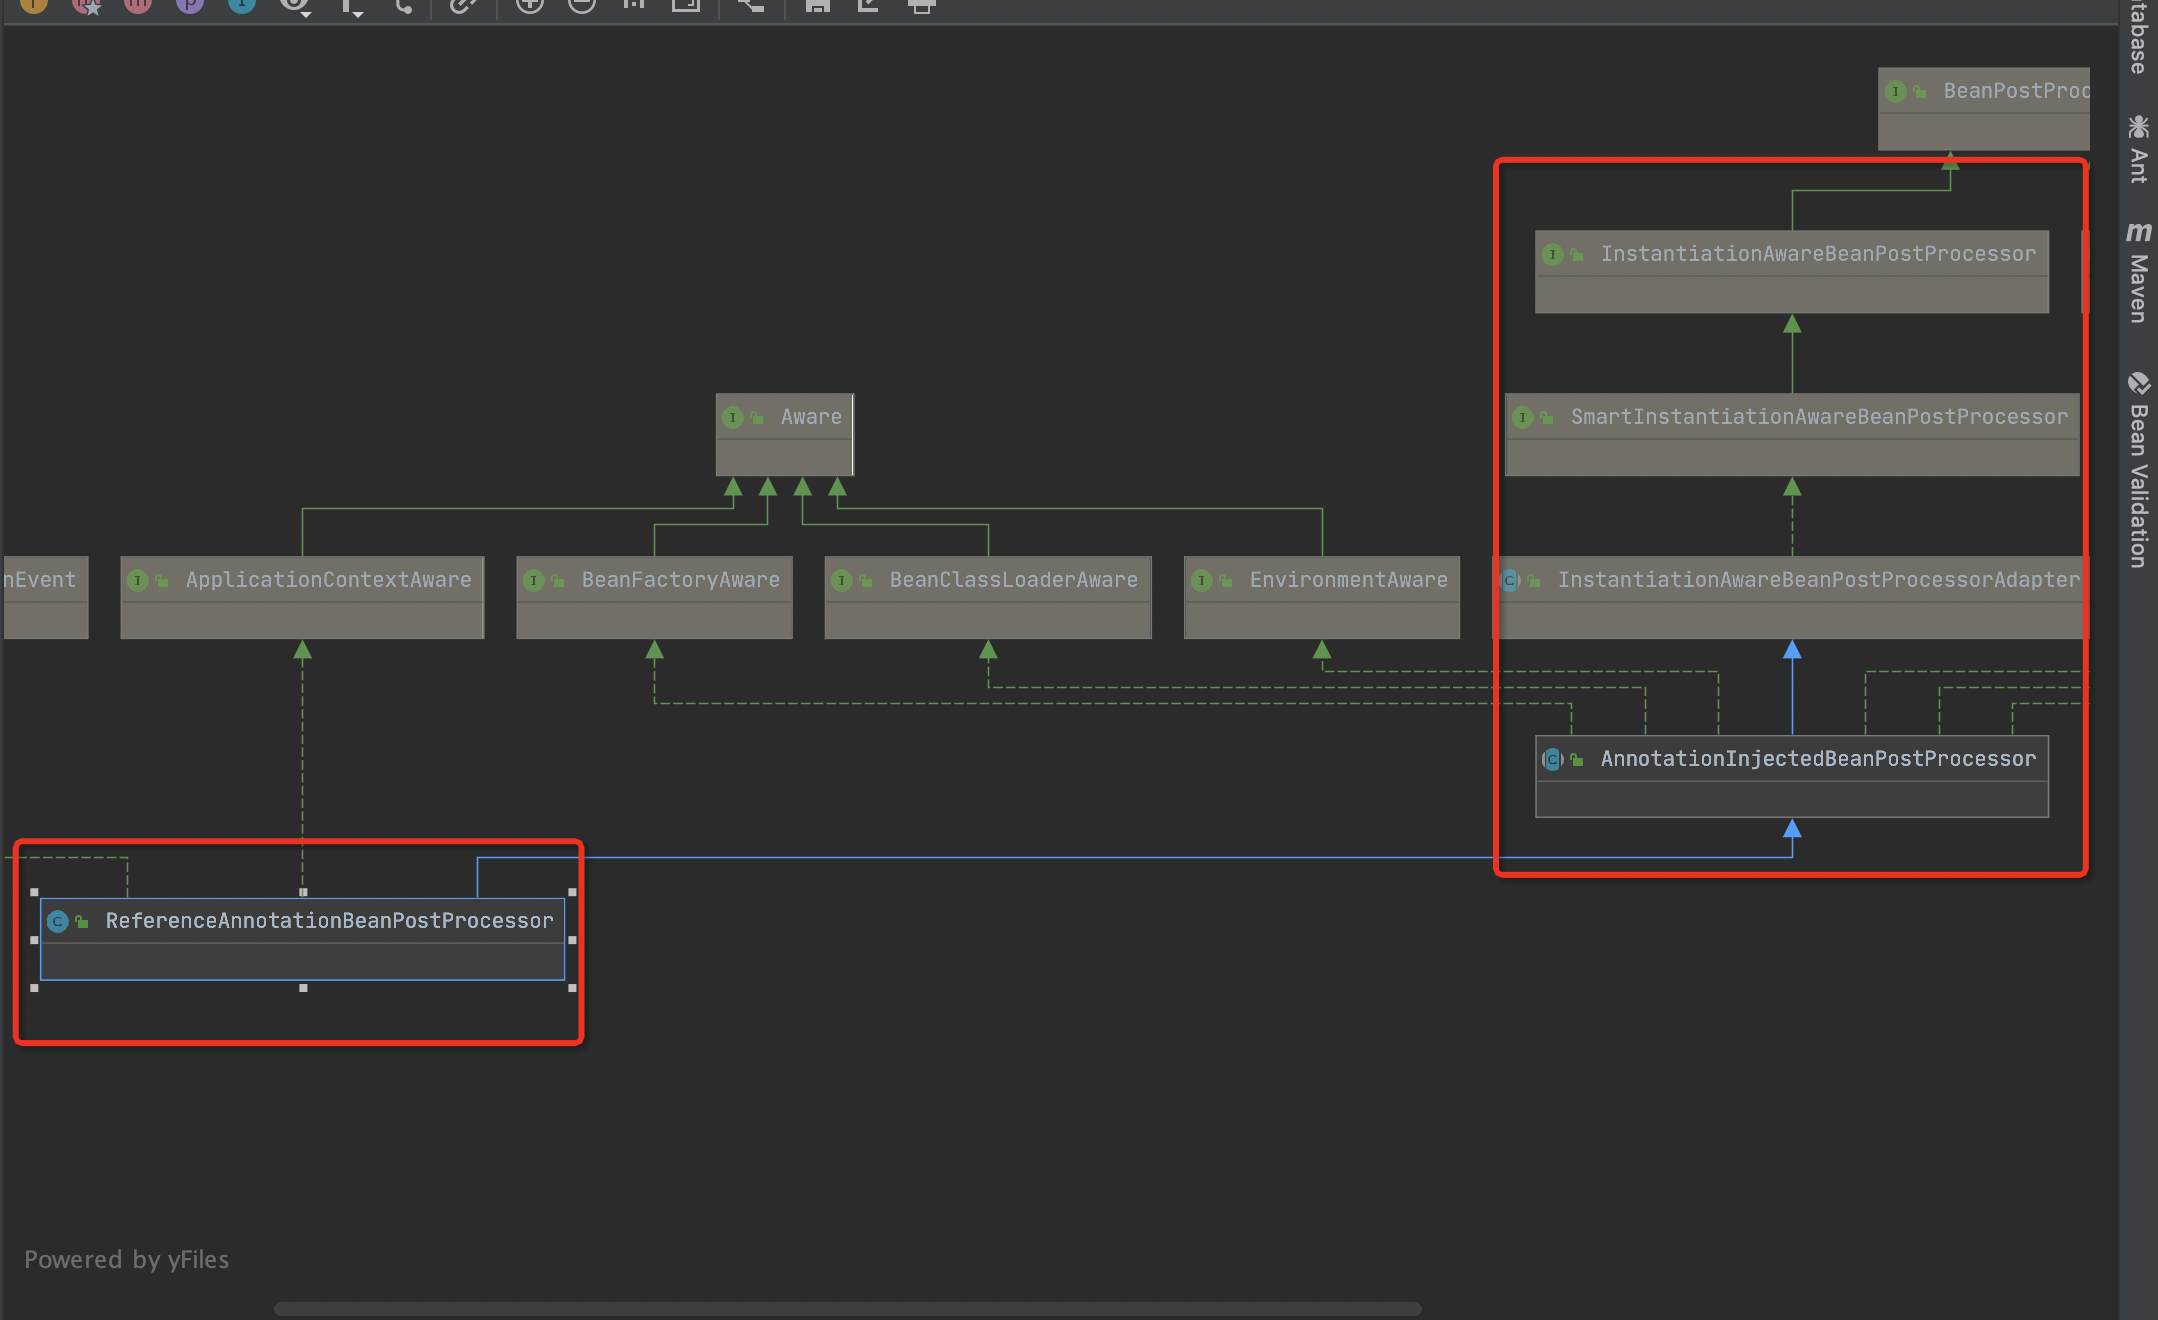
Task: Save the diagram with floppy icon
Action: [818, 5]
